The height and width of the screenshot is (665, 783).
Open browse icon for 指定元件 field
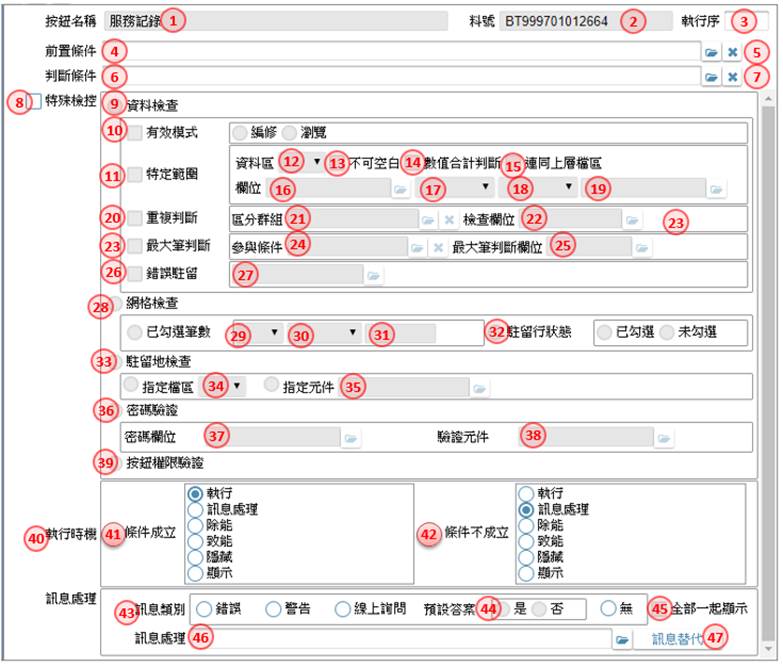coord(479,388)
